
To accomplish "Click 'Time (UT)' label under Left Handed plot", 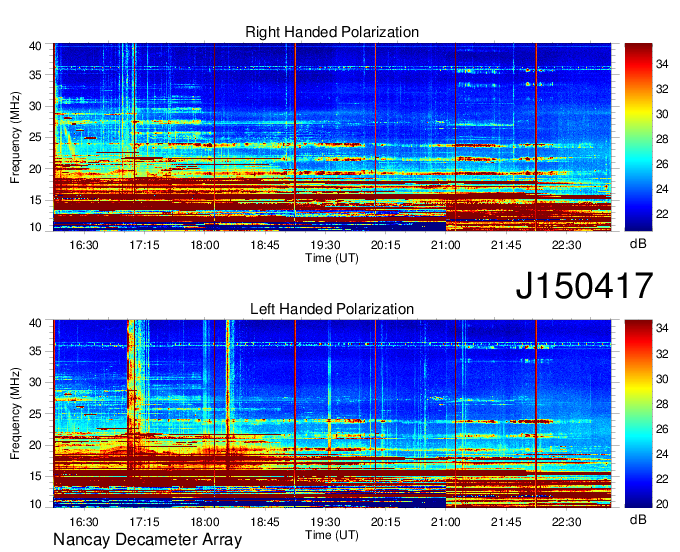I will pos(332,535).
